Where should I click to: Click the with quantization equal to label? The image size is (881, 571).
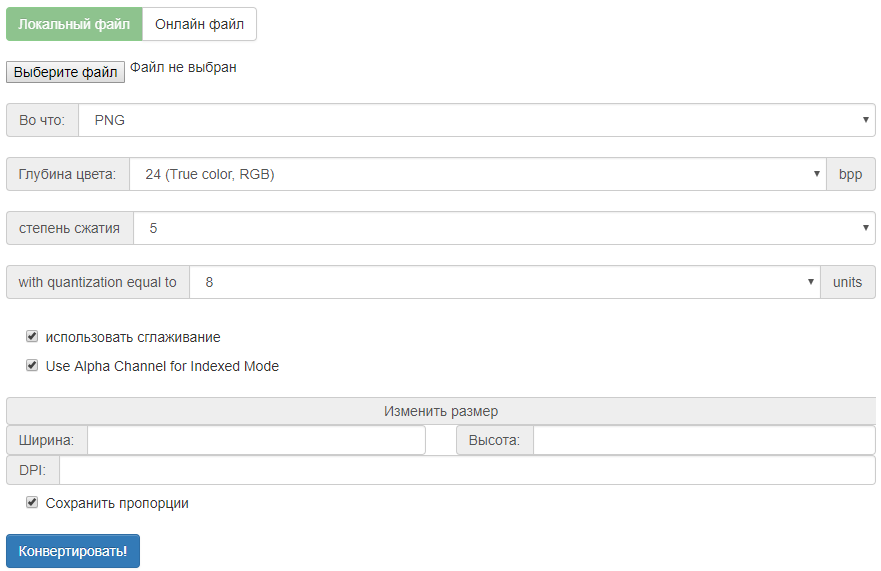point(98,282)
